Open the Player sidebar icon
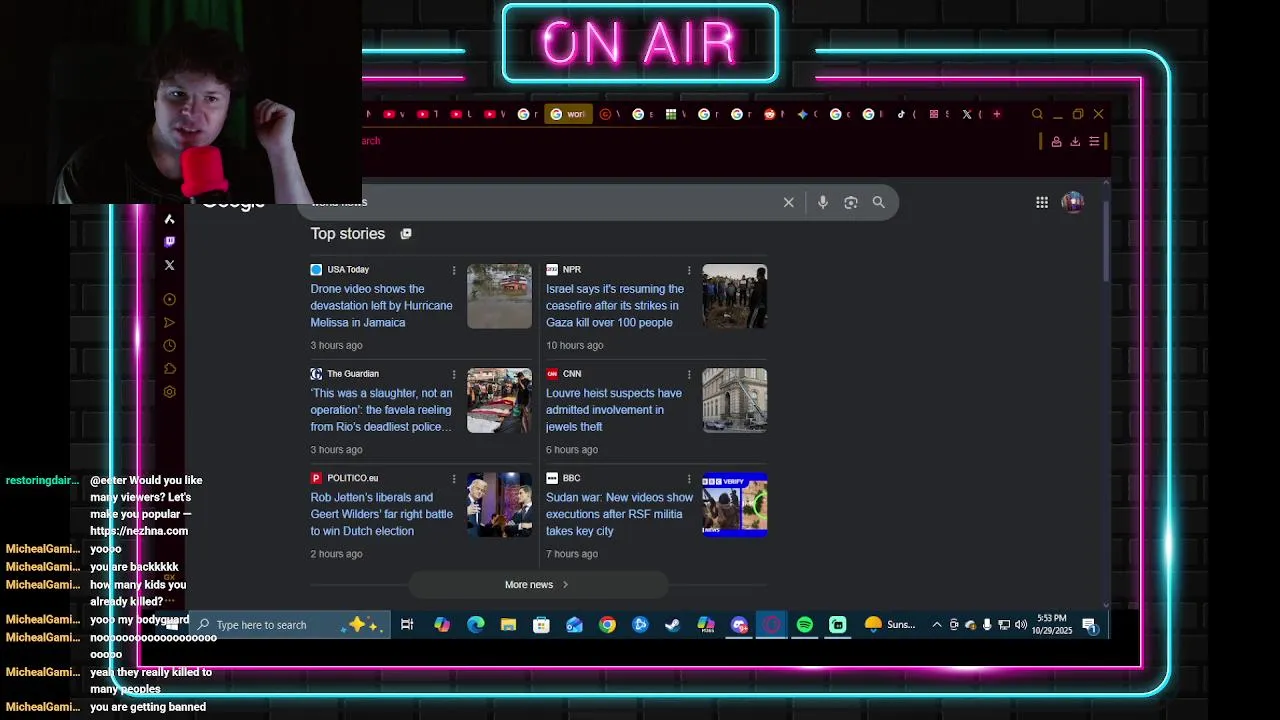 [x=169, y=299]
